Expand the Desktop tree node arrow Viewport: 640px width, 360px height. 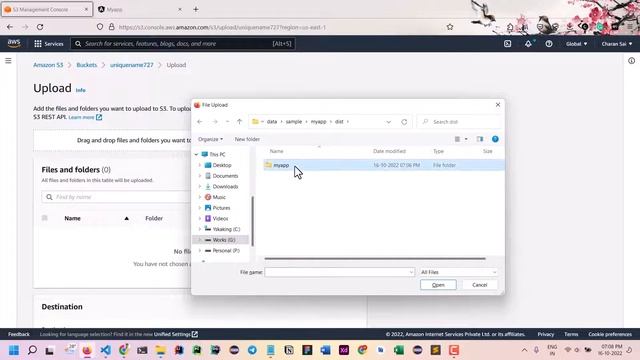200,165
